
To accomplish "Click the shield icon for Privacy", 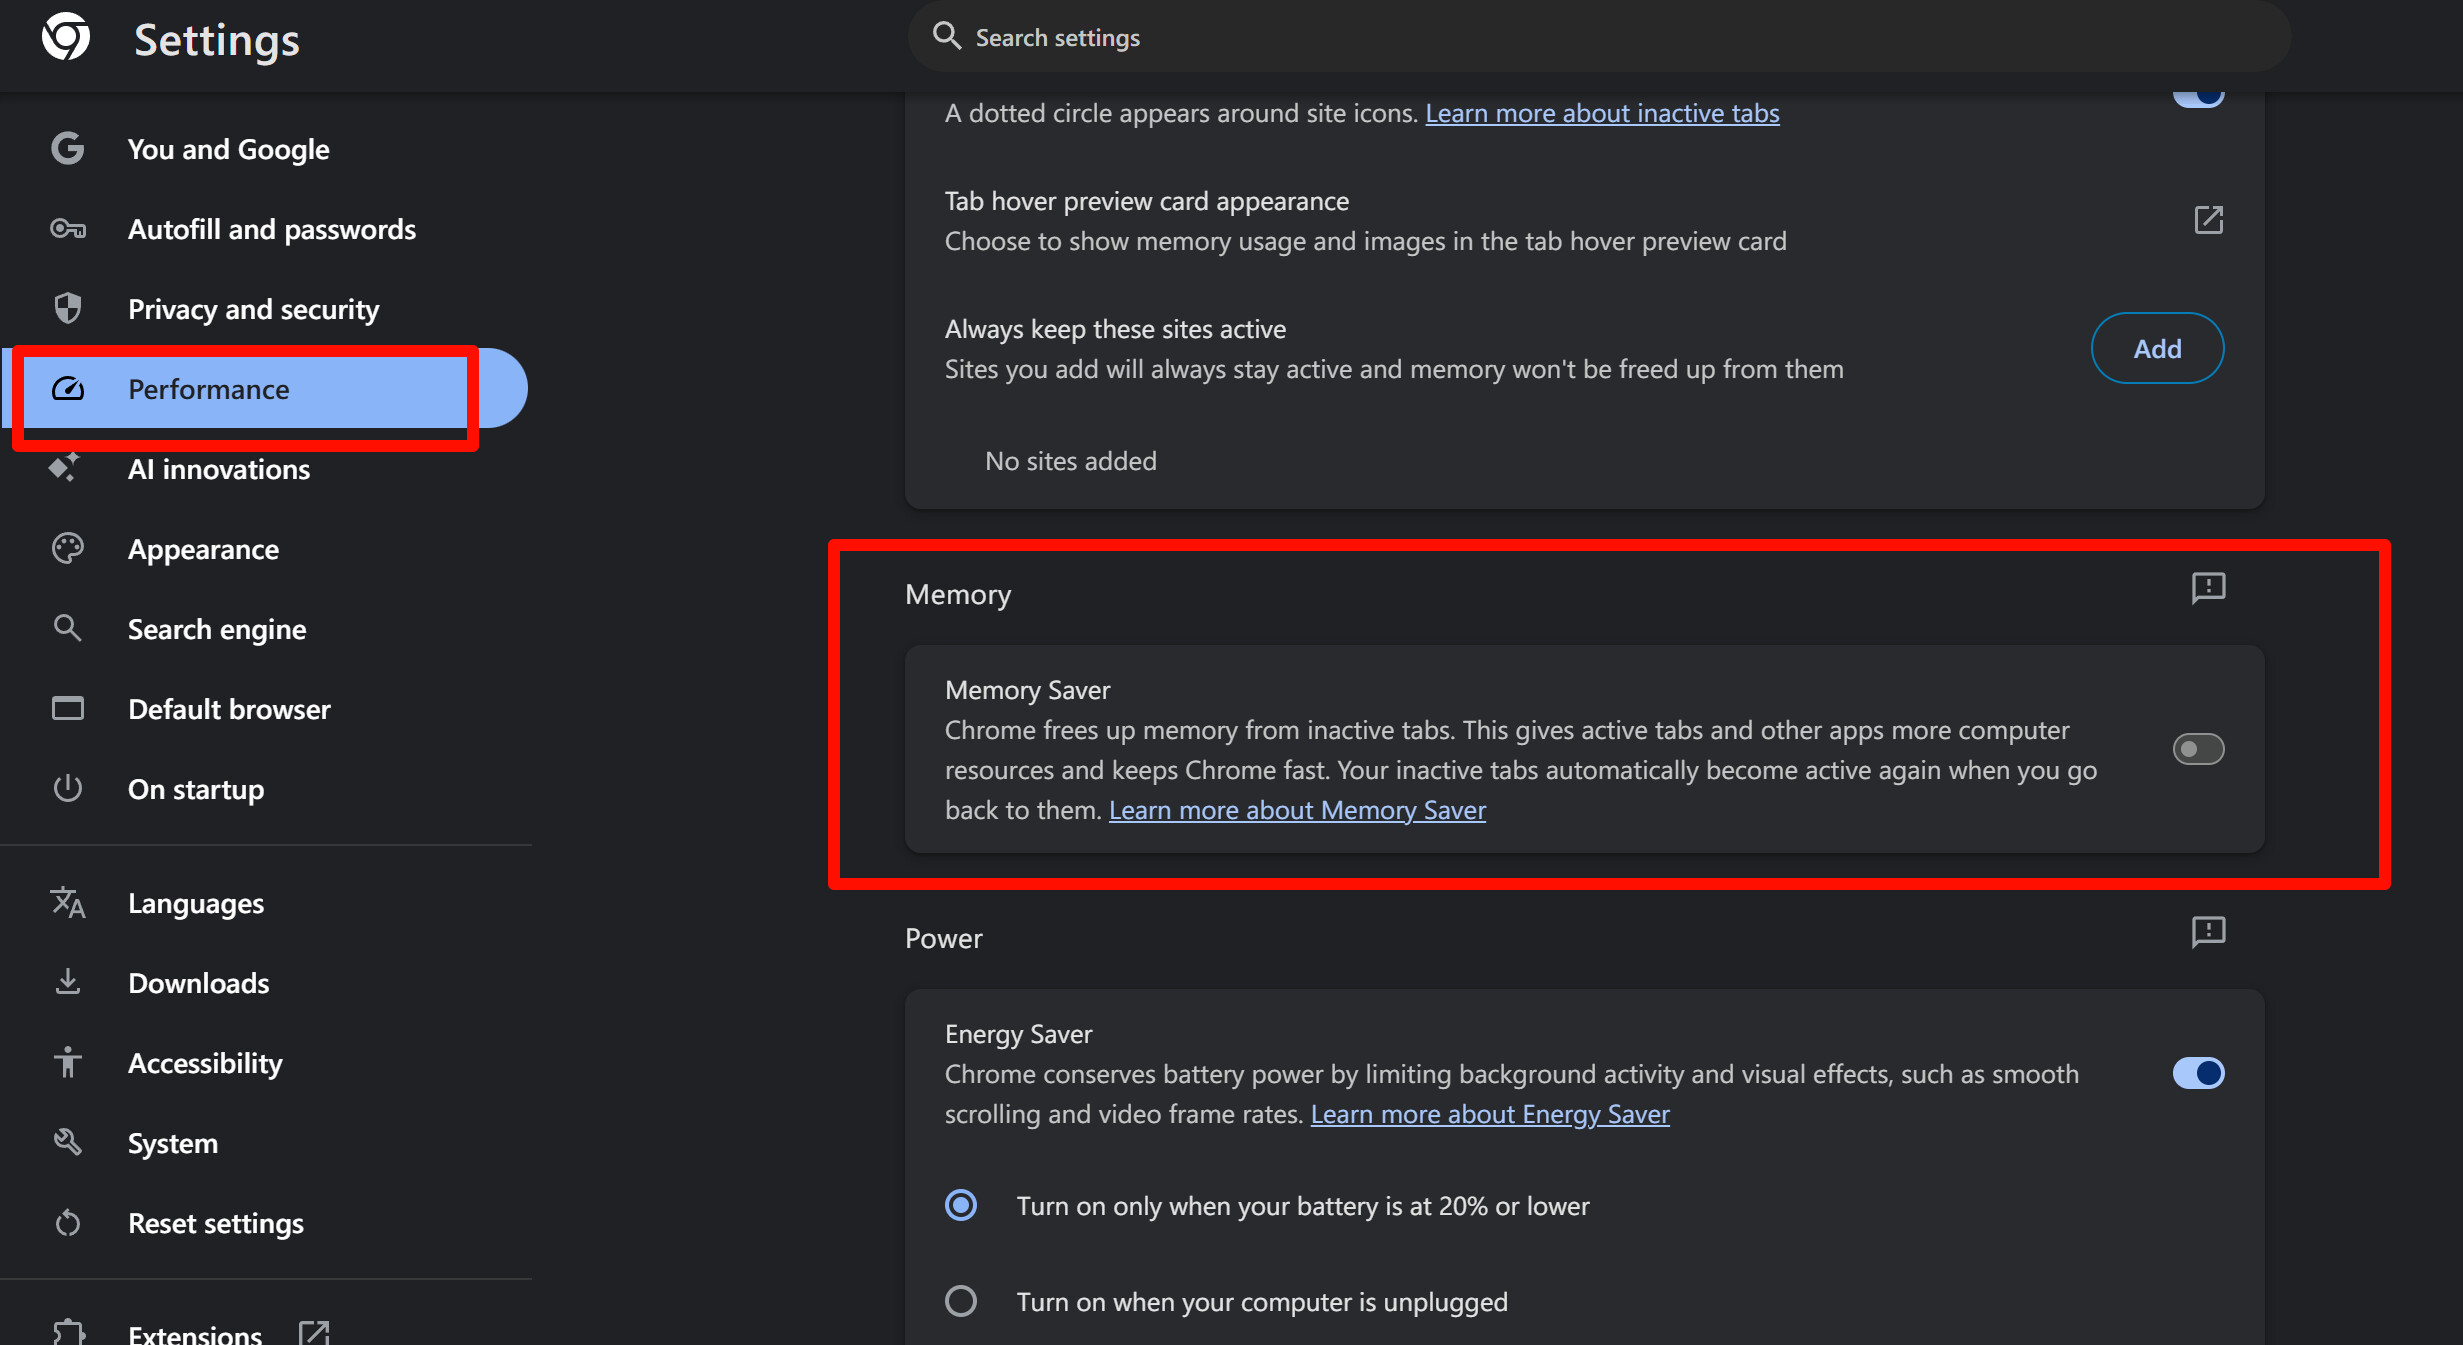I will click(x=68, y=308).
